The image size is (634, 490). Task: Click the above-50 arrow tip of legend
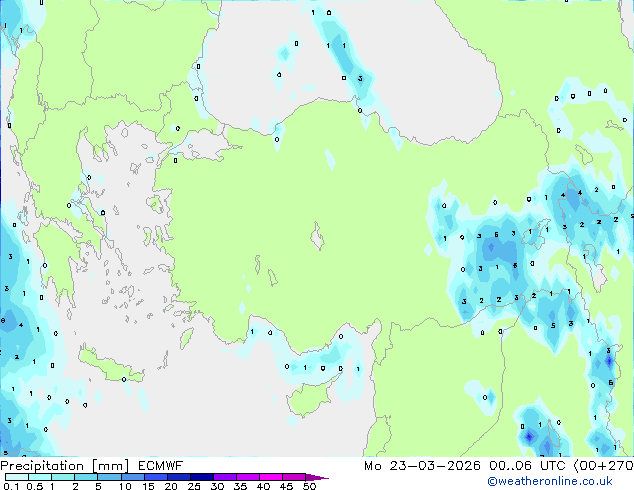[317, 478]
